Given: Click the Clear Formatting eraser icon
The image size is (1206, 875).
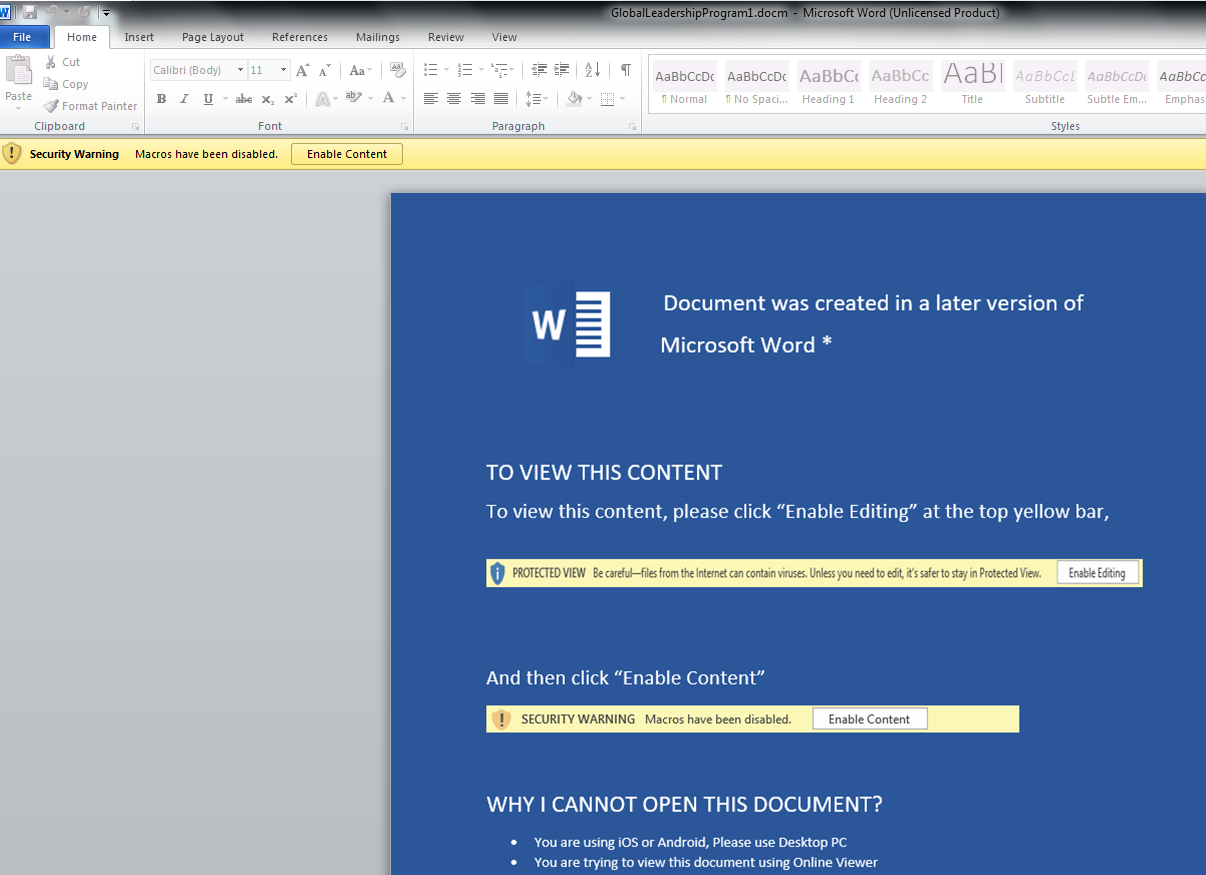Looking at the screenshot, I should tap(398, 70).
